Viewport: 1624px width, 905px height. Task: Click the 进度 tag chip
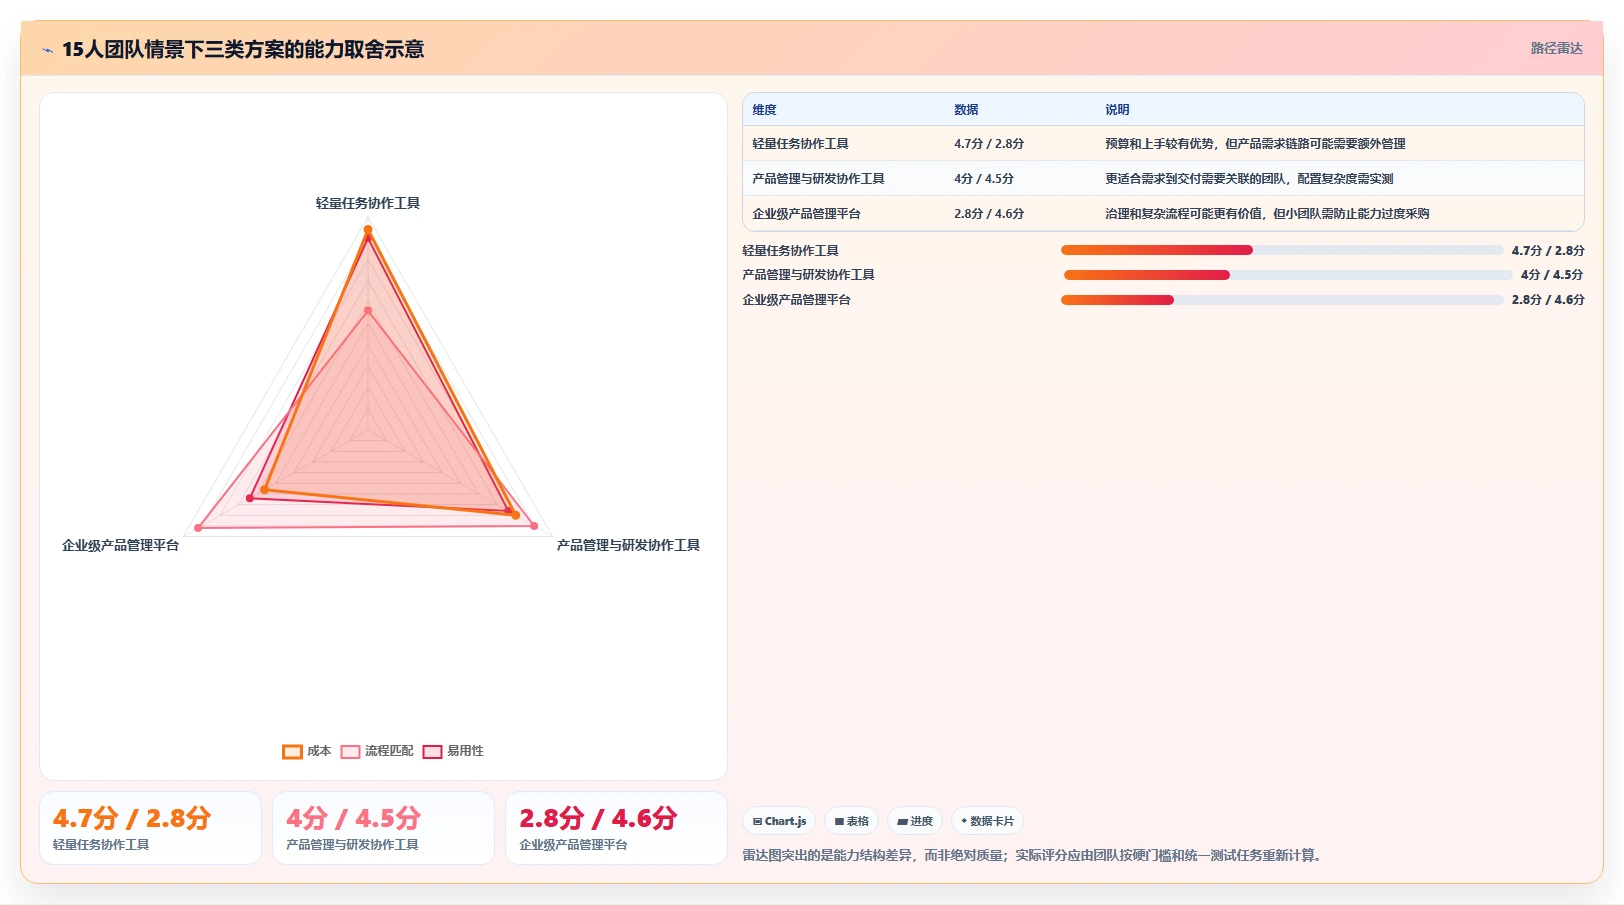(x=915, y=821)
